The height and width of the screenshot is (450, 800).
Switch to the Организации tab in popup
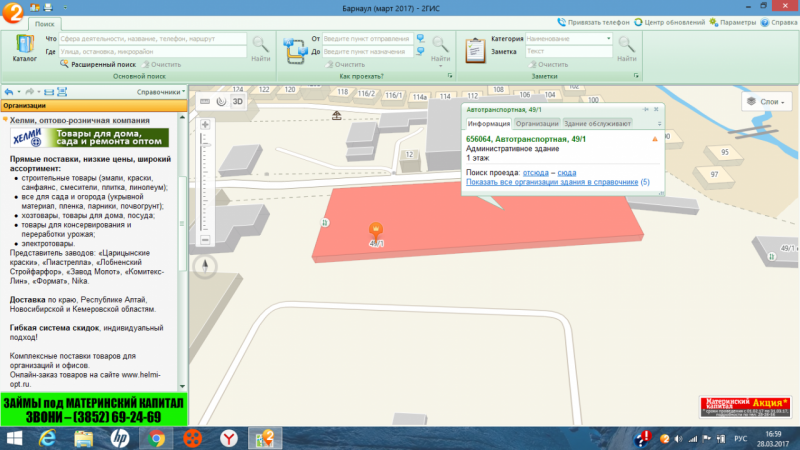[x=537, y=123]
